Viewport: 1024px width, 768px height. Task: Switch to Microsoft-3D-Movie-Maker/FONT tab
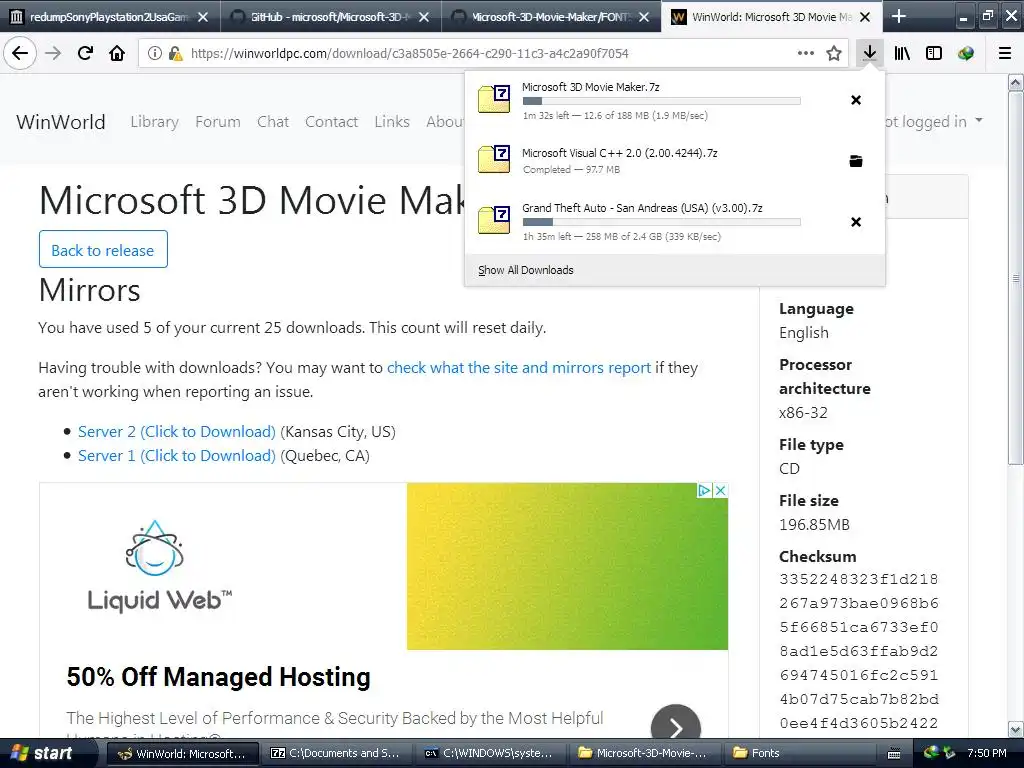(x=551, y=17)
